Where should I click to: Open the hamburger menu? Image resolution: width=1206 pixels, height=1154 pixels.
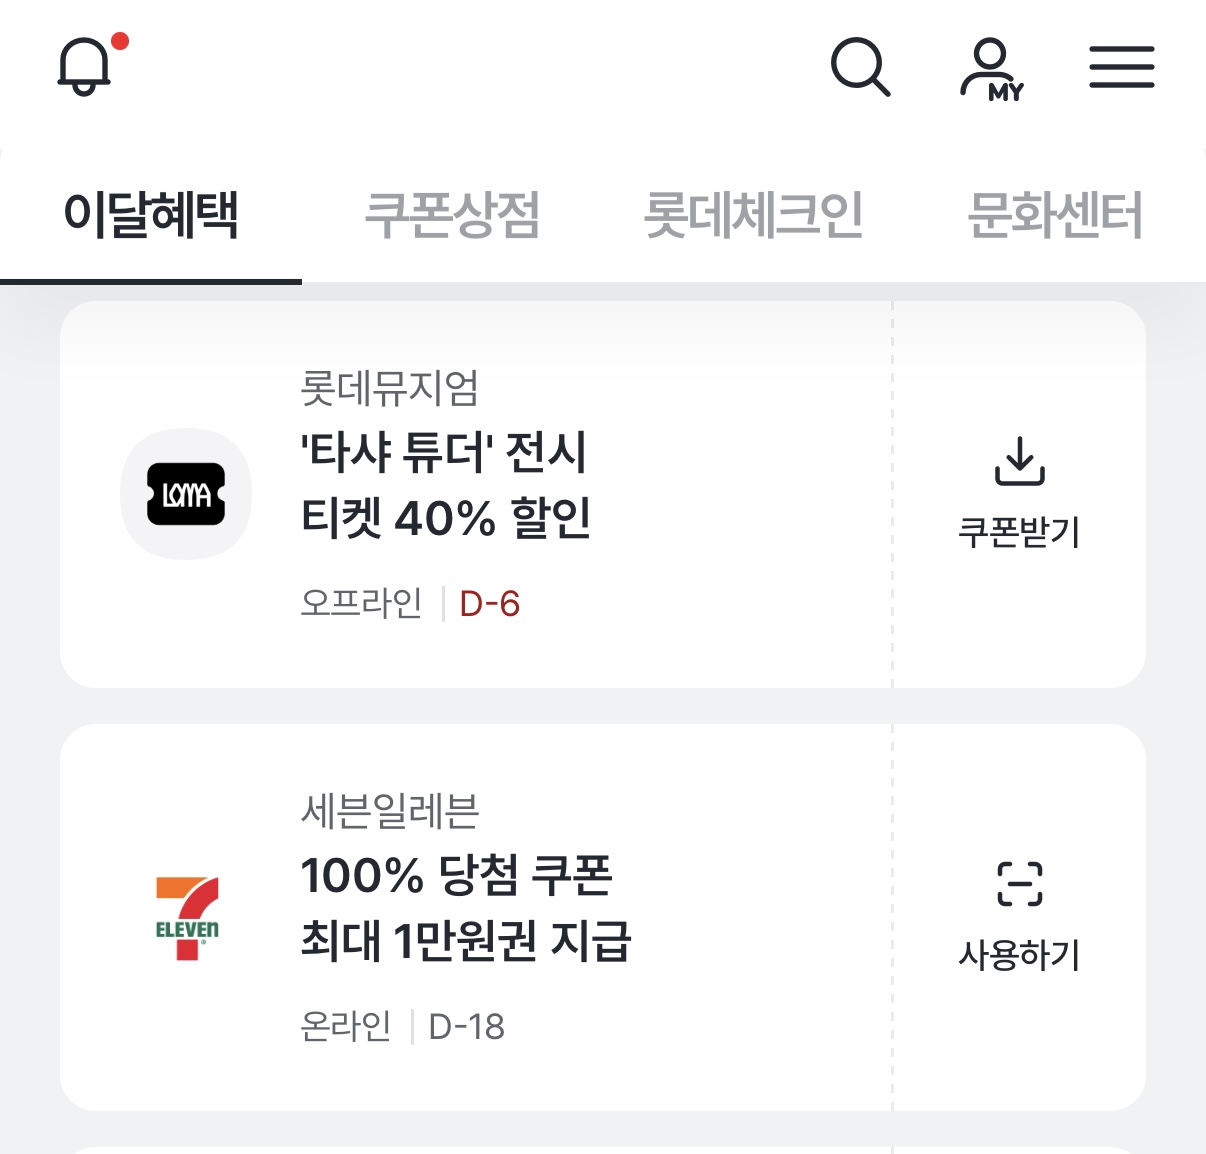[1121, 68]
